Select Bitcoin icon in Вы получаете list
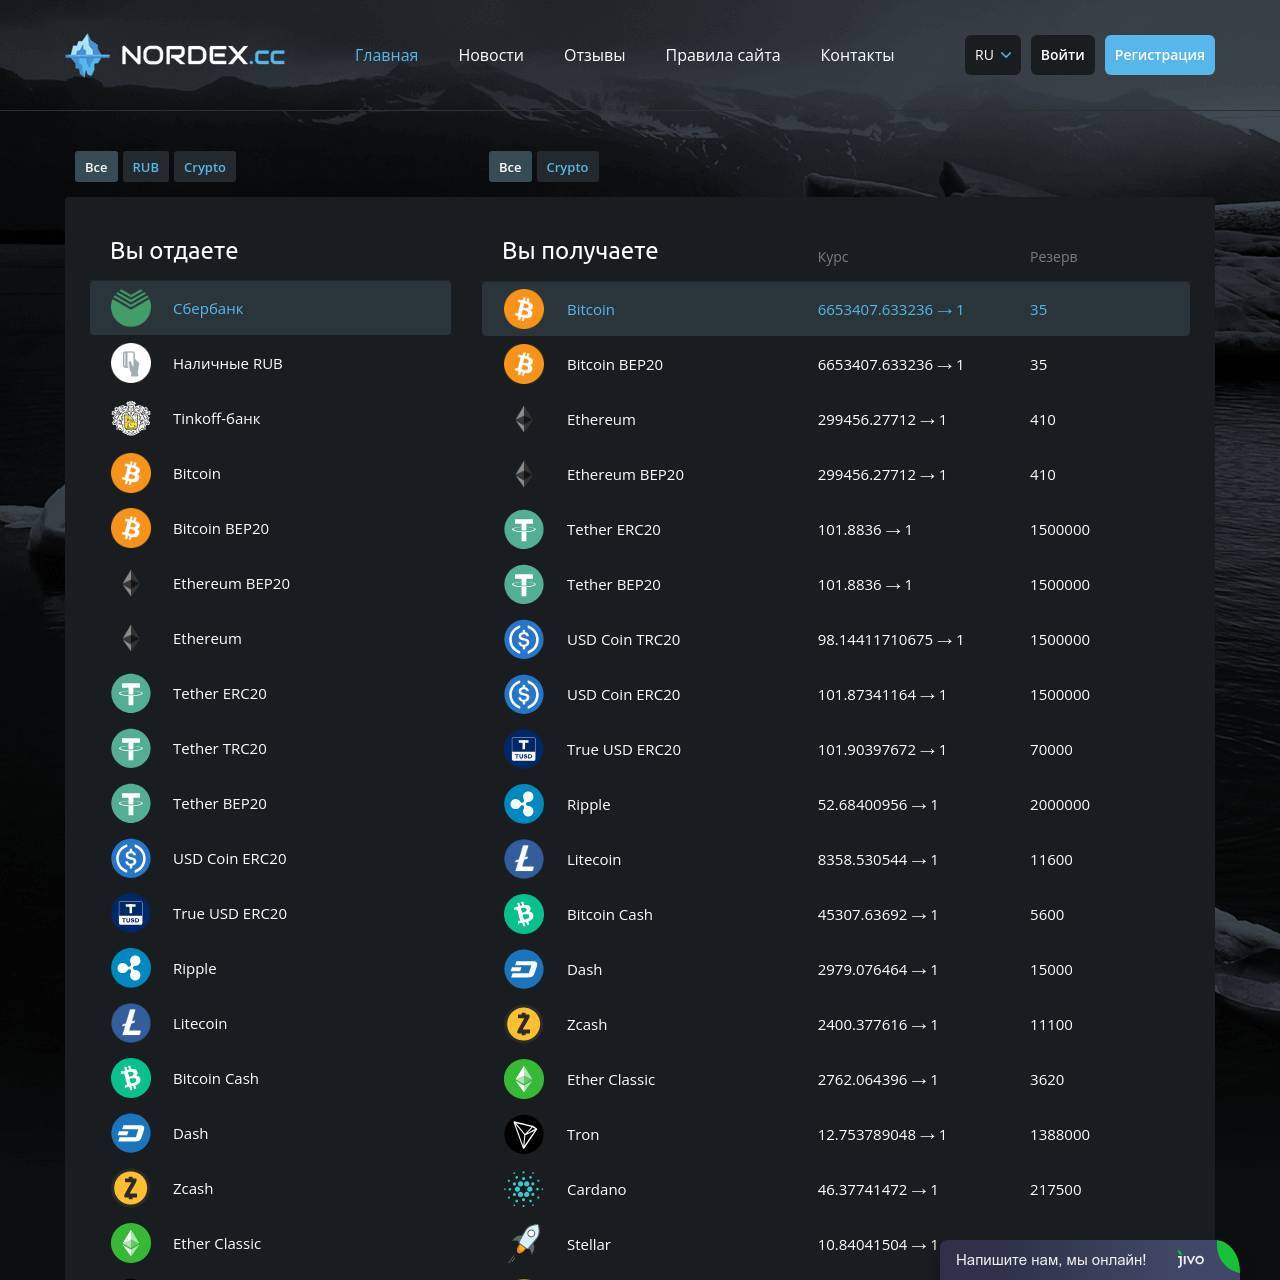The image size is (1280, 1280). [524, 309]
